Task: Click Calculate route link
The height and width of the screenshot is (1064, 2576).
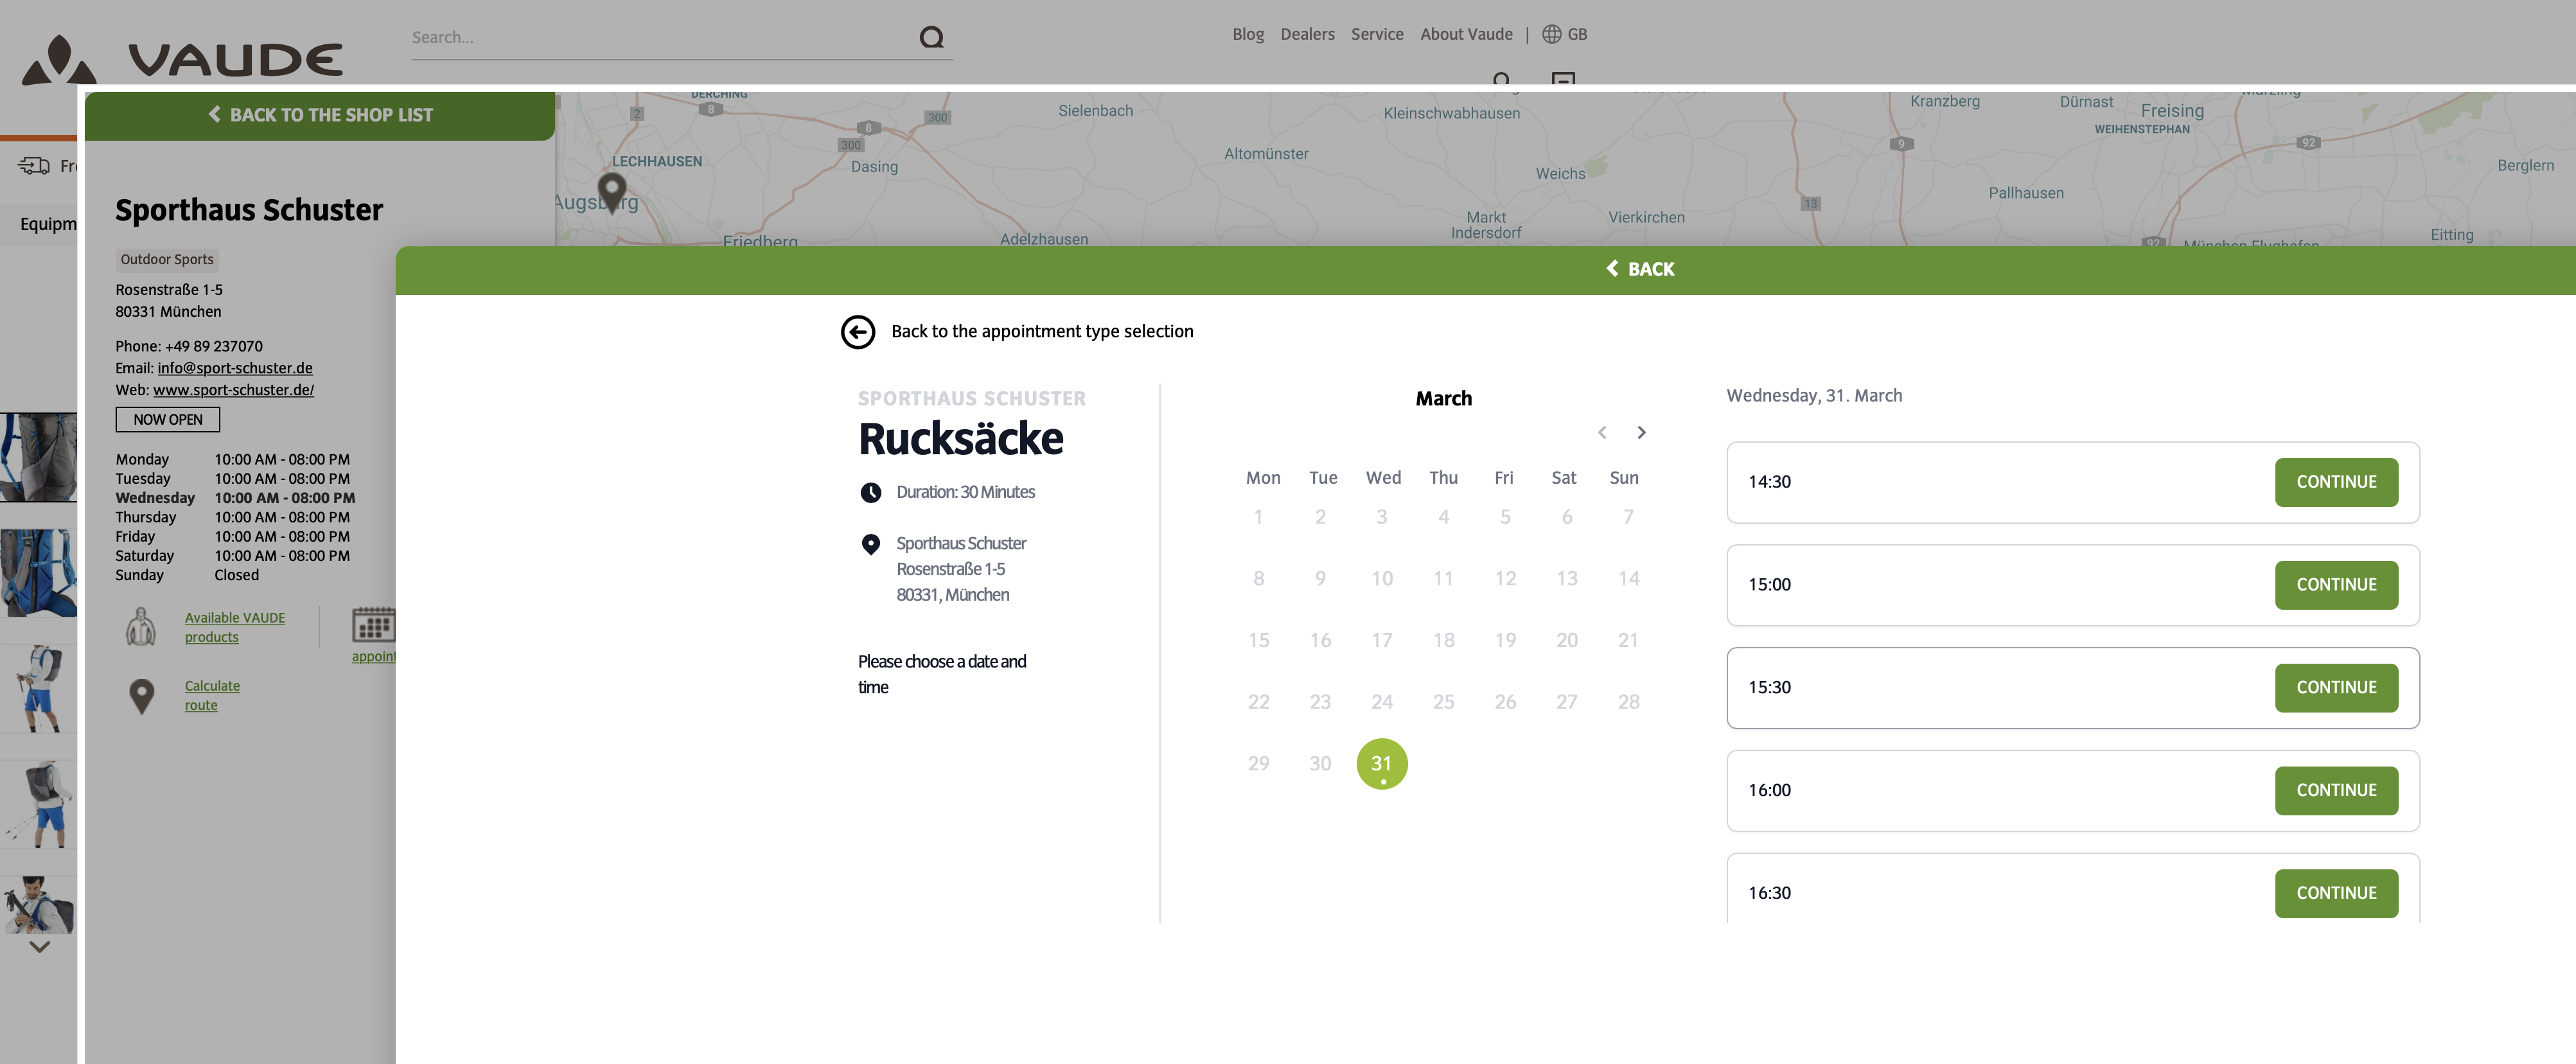Action: (212, 695)
